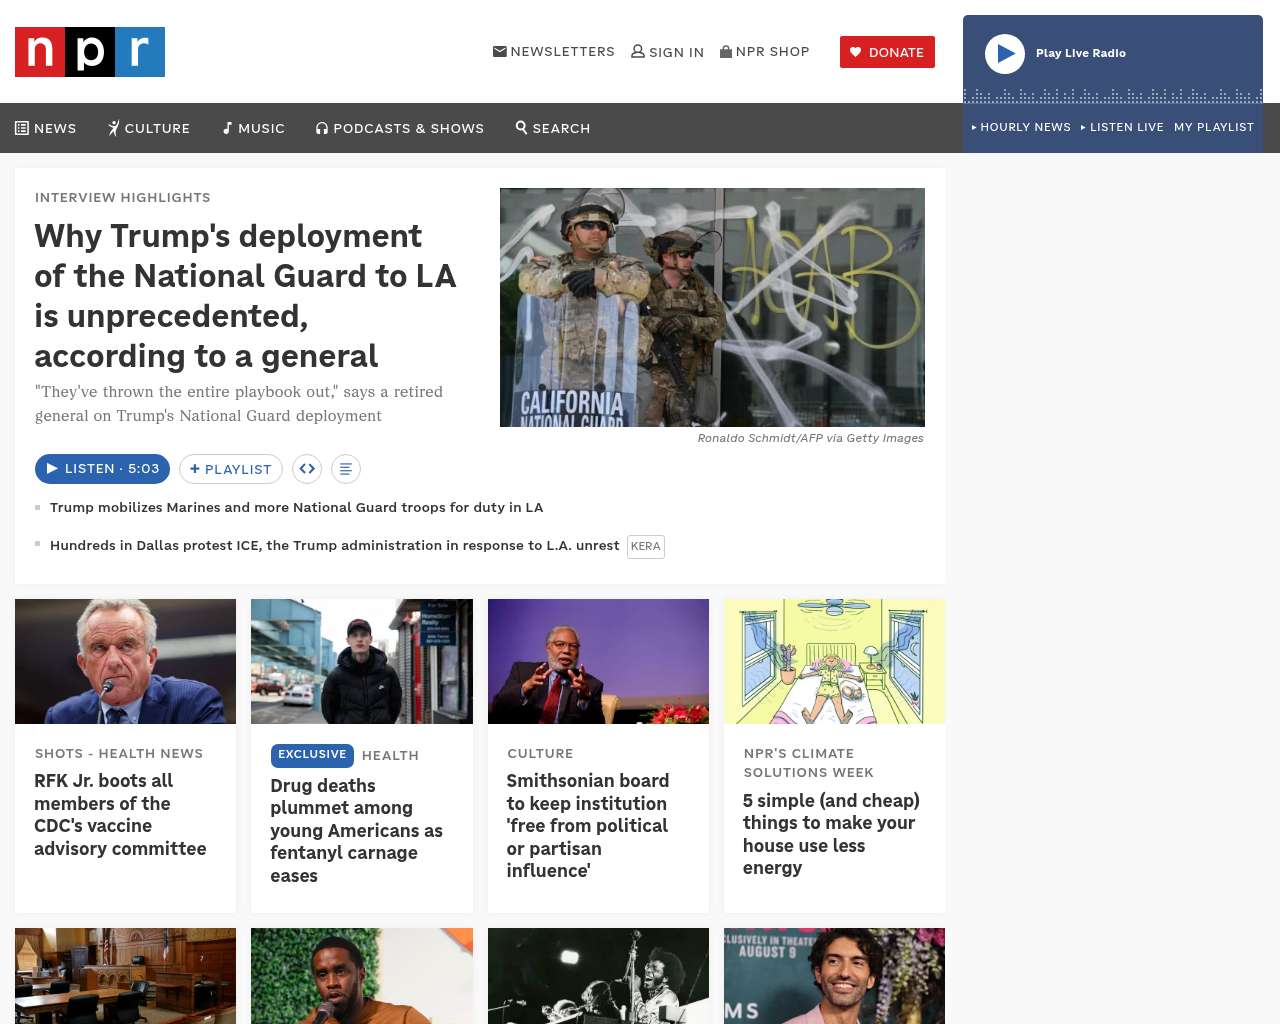Open the RFK Jr. photo thumbnail
Screen dimensions: 1280x1024
[x=125, y=661]
